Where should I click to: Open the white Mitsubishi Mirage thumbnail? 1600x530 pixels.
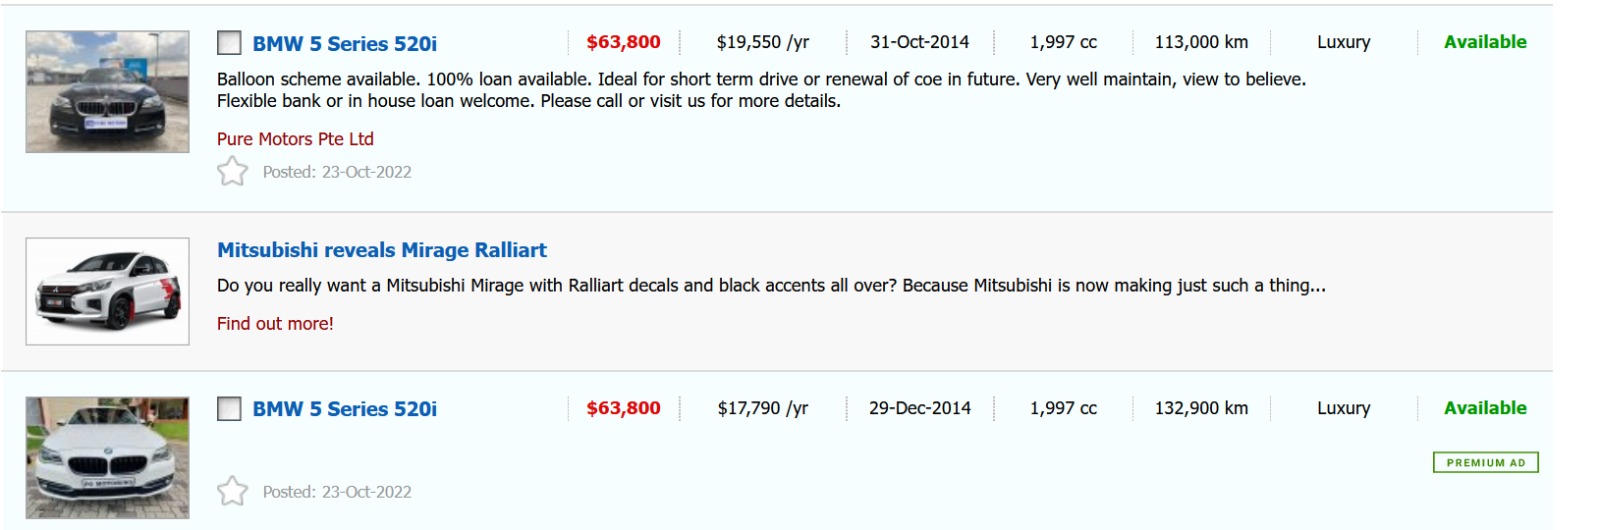click(107, 291)
